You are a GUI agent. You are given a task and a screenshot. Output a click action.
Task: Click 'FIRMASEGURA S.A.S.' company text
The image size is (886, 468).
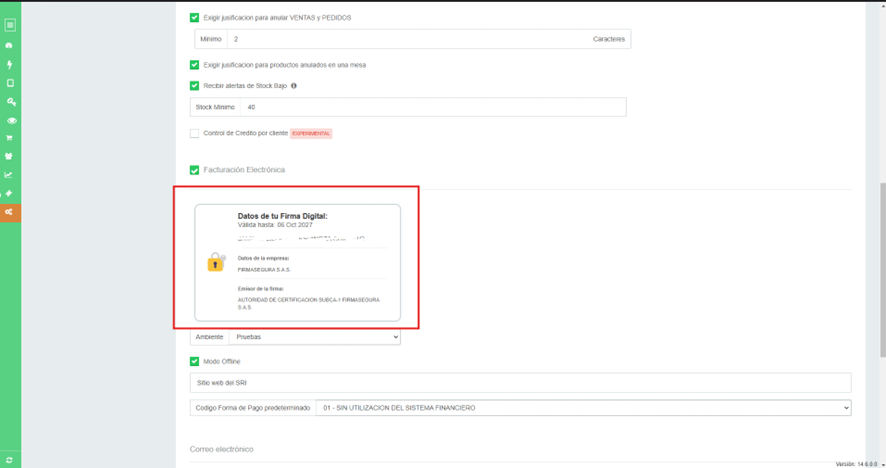(264, 270)
